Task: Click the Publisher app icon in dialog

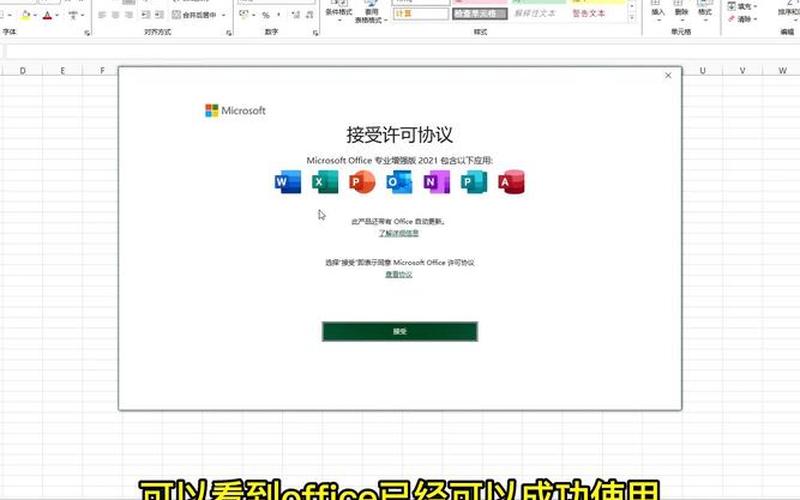Action: pos(474,182)
